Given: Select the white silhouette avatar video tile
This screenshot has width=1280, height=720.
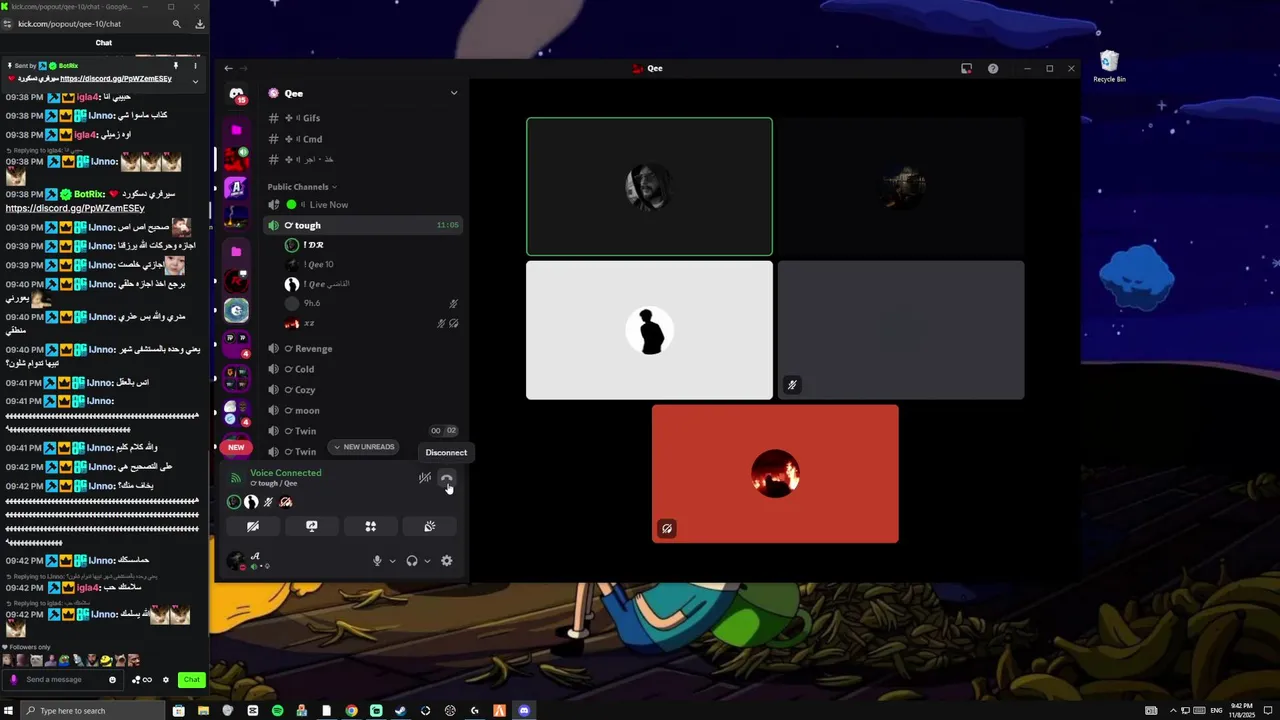Looking at the screenshot, I should coord(649,330).
